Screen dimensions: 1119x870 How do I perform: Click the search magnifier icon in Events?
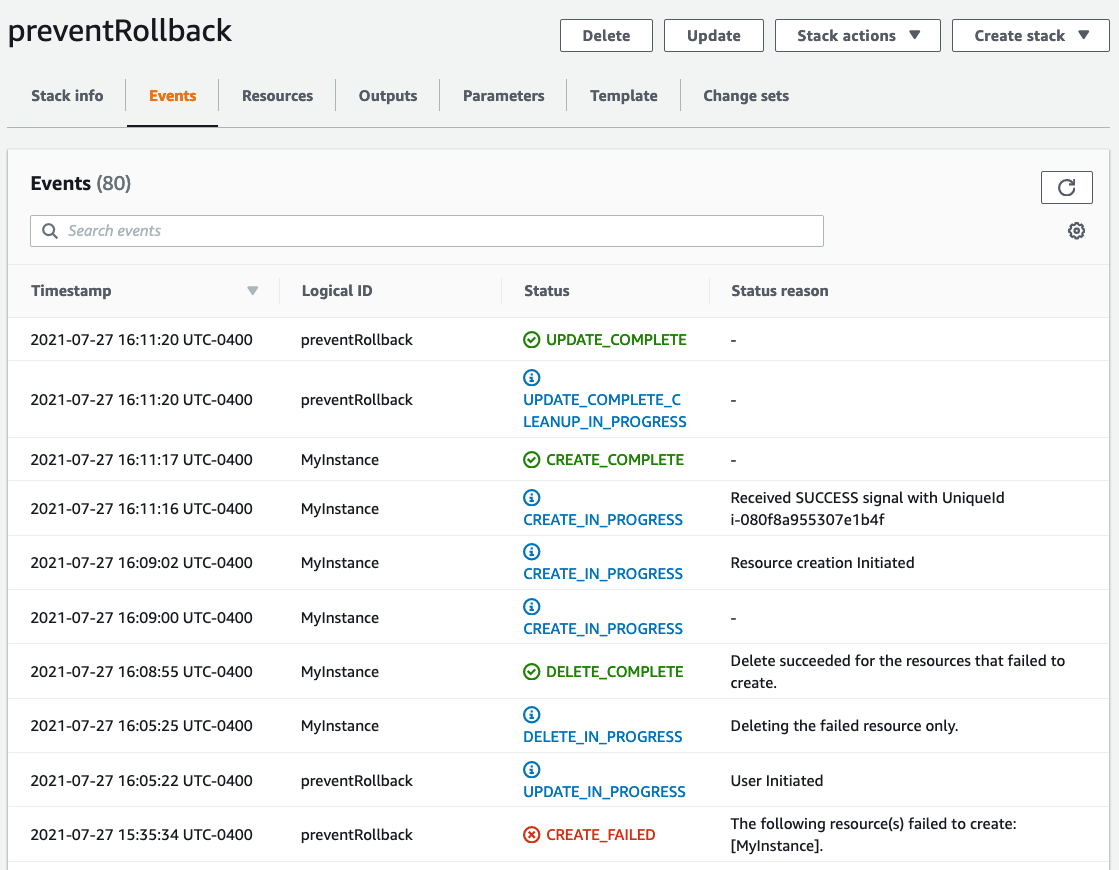click(49, 230)
